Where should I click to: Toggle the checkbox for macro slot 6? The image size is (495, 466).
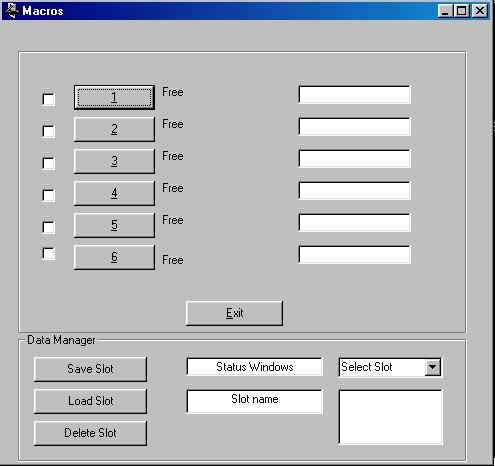pos(49,253)
